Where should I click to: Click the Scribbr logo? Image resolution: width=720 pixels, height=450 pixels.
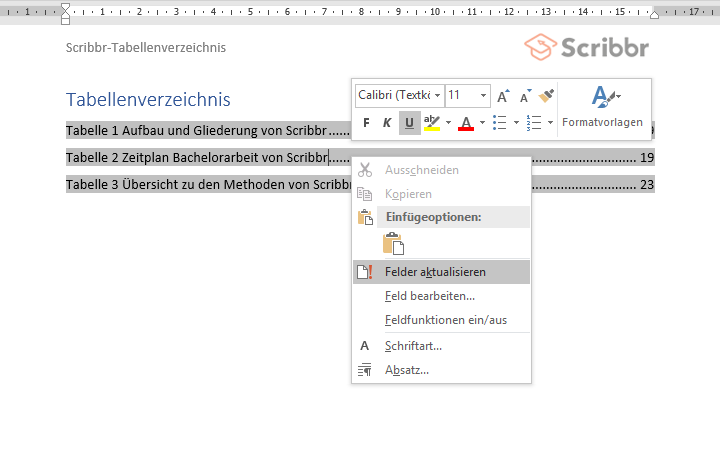[586, 47]
